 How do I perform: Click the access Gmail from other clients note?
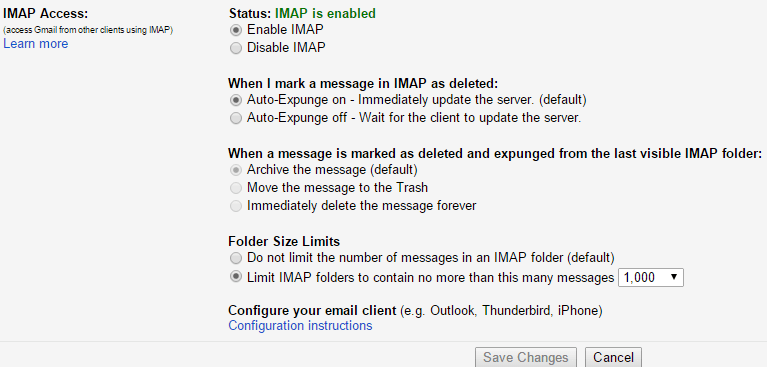tap(88, 30)
